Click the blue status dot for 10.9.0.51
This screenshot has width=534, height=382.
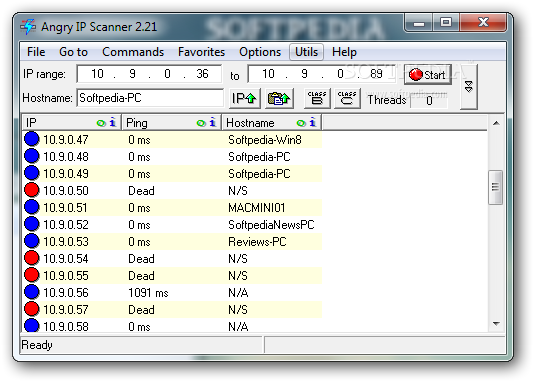point(32,207)
